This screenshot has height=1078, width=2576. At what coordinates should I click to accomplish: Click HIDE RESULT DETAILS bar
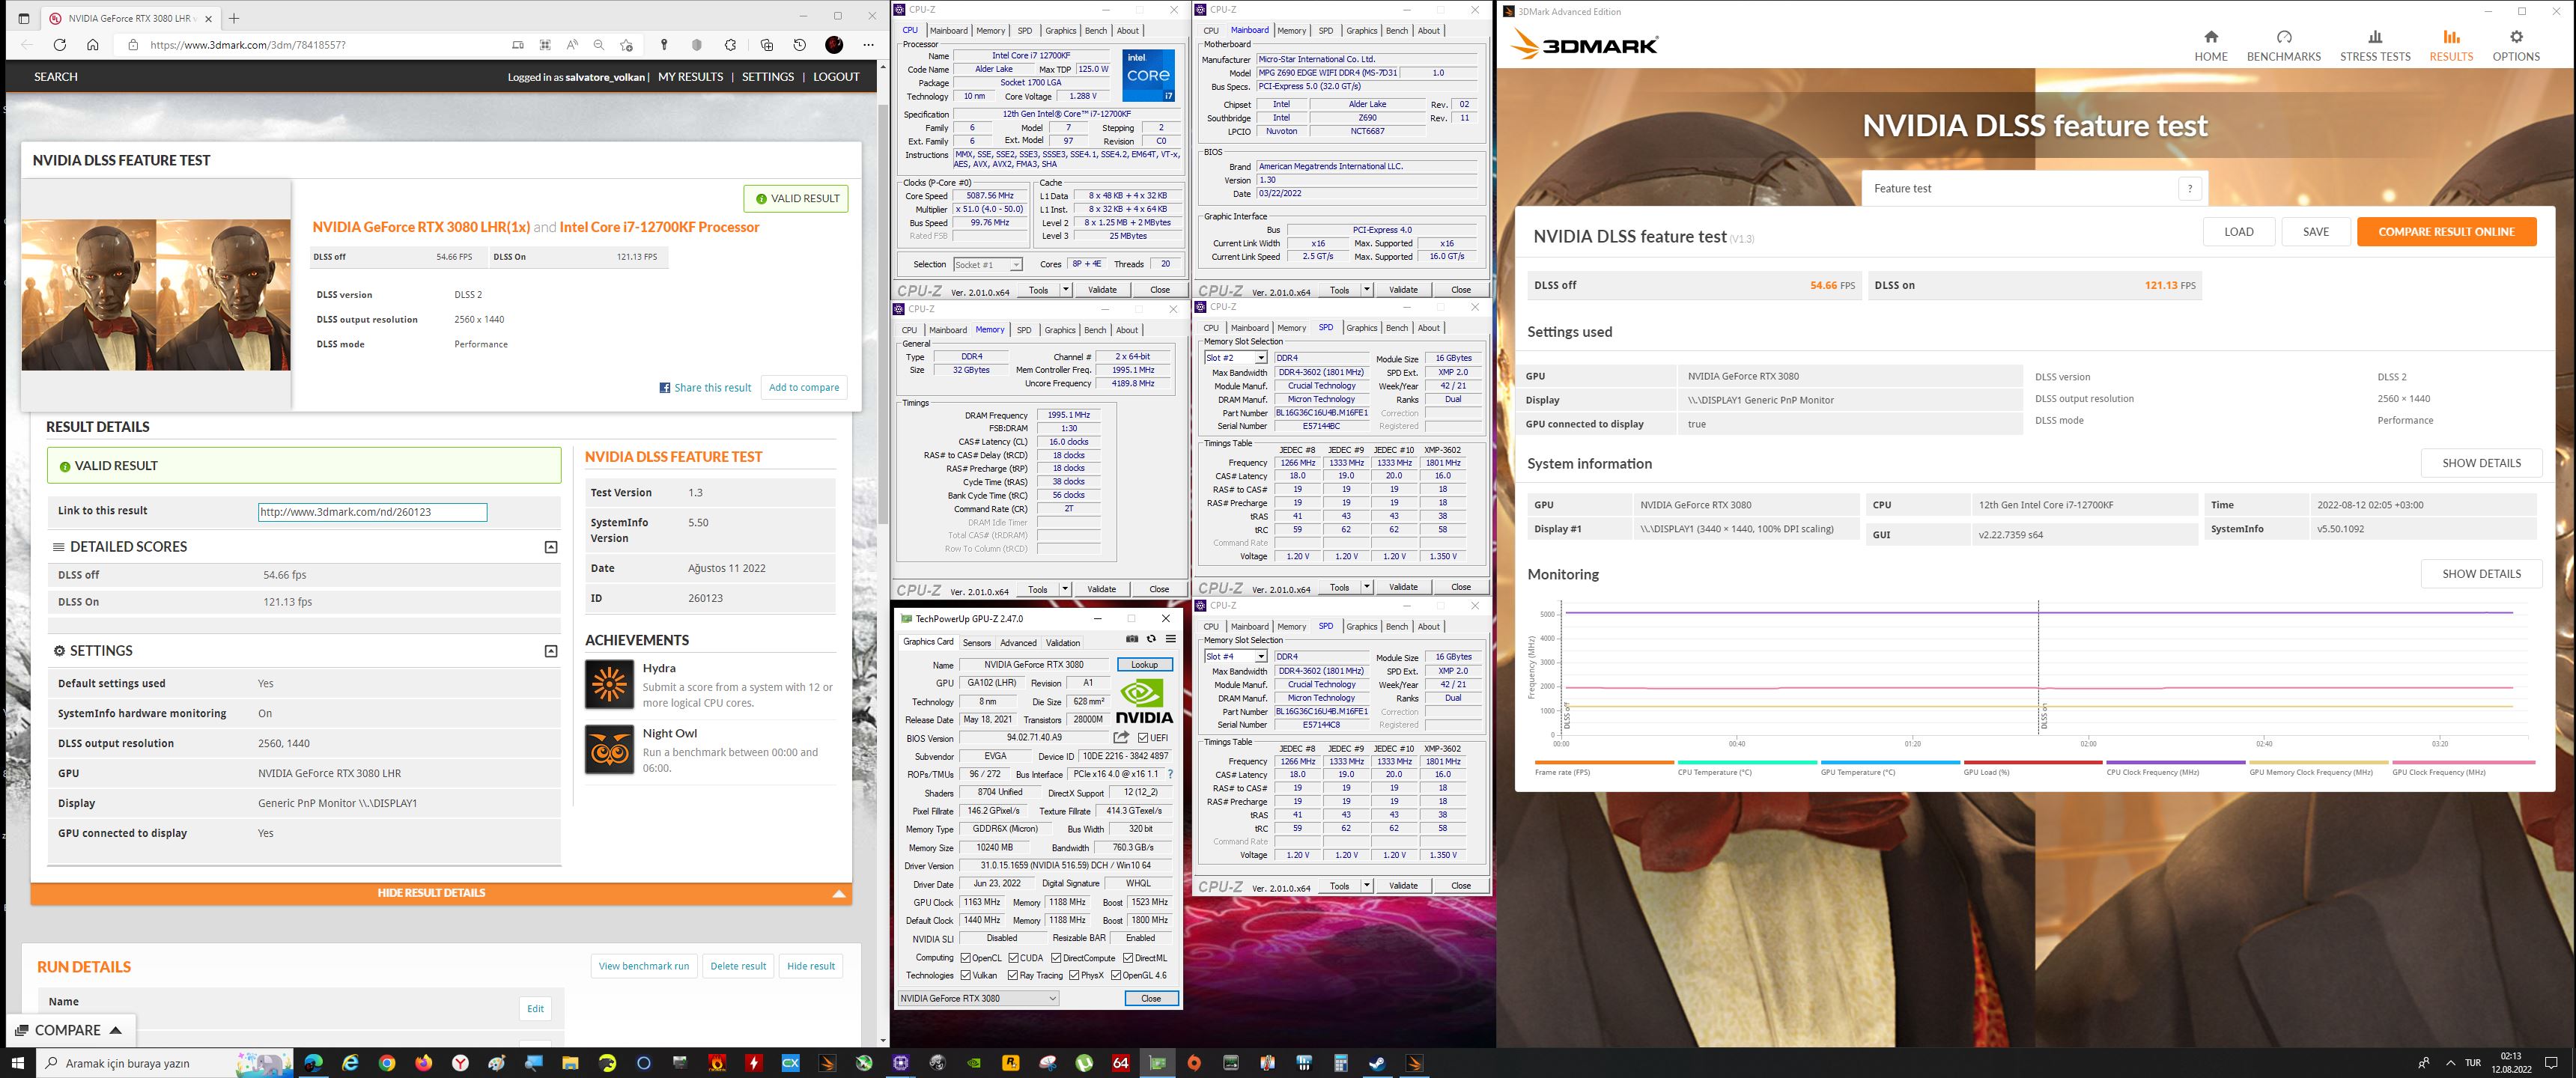point(440,893)
